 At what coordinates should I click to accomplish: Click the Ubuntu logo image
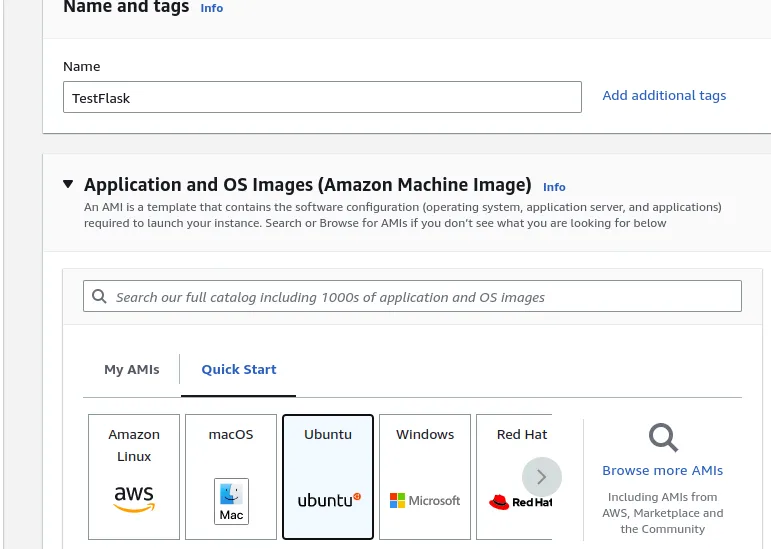(x=328, y=500)
